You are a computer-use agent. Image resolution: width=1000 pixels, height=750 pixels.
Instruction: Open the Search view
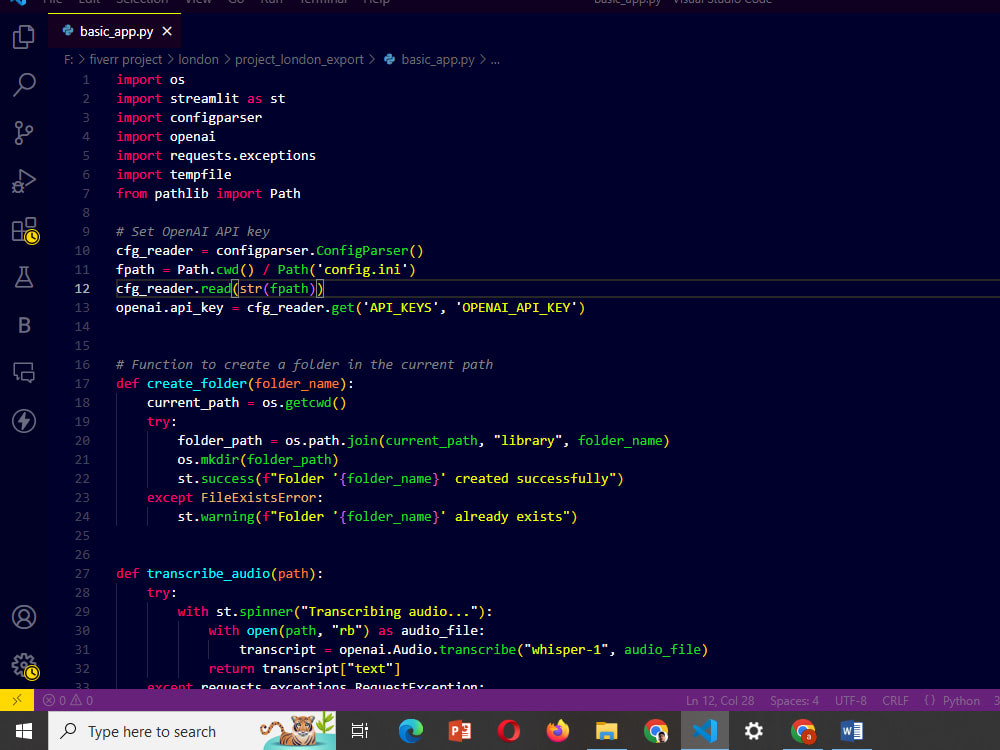24,84
